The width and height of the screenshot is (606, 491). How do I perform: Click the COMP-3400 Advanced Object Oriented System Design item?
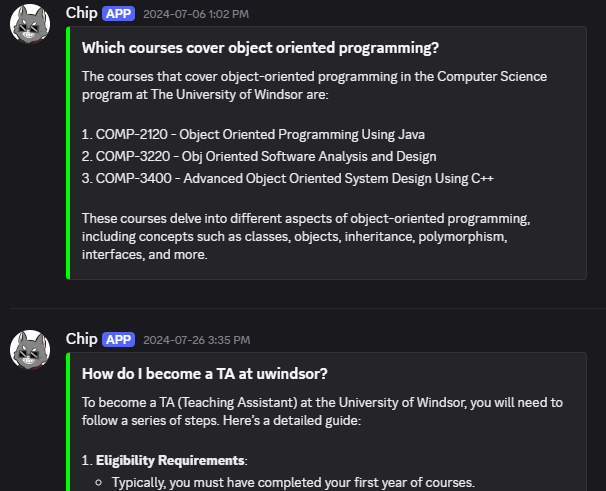pos(288,179)
